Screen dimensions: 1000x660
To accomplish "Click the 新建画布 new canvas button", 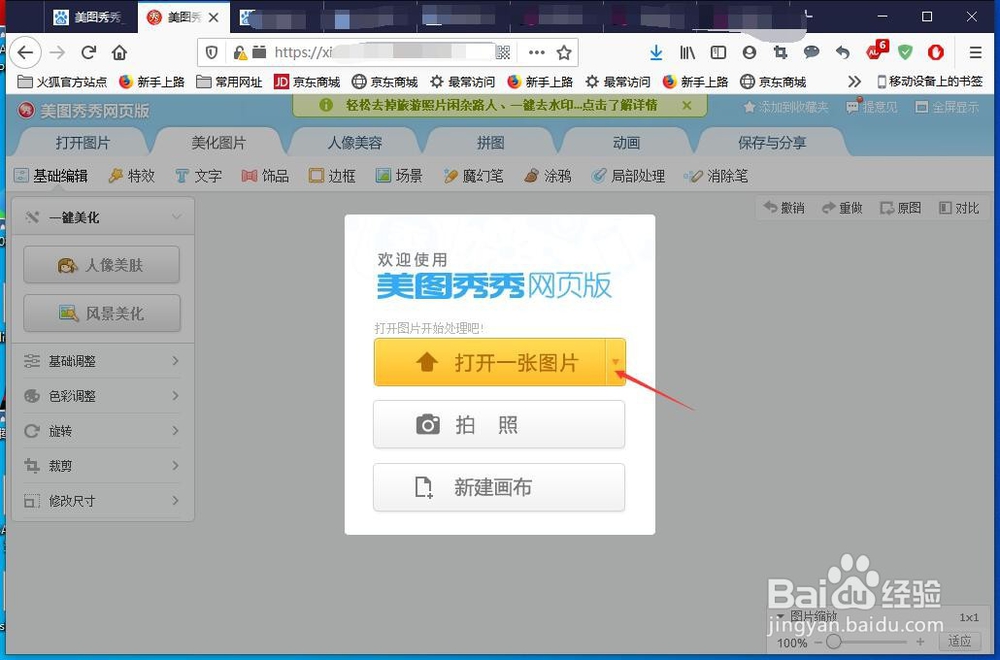I will 499,487.
